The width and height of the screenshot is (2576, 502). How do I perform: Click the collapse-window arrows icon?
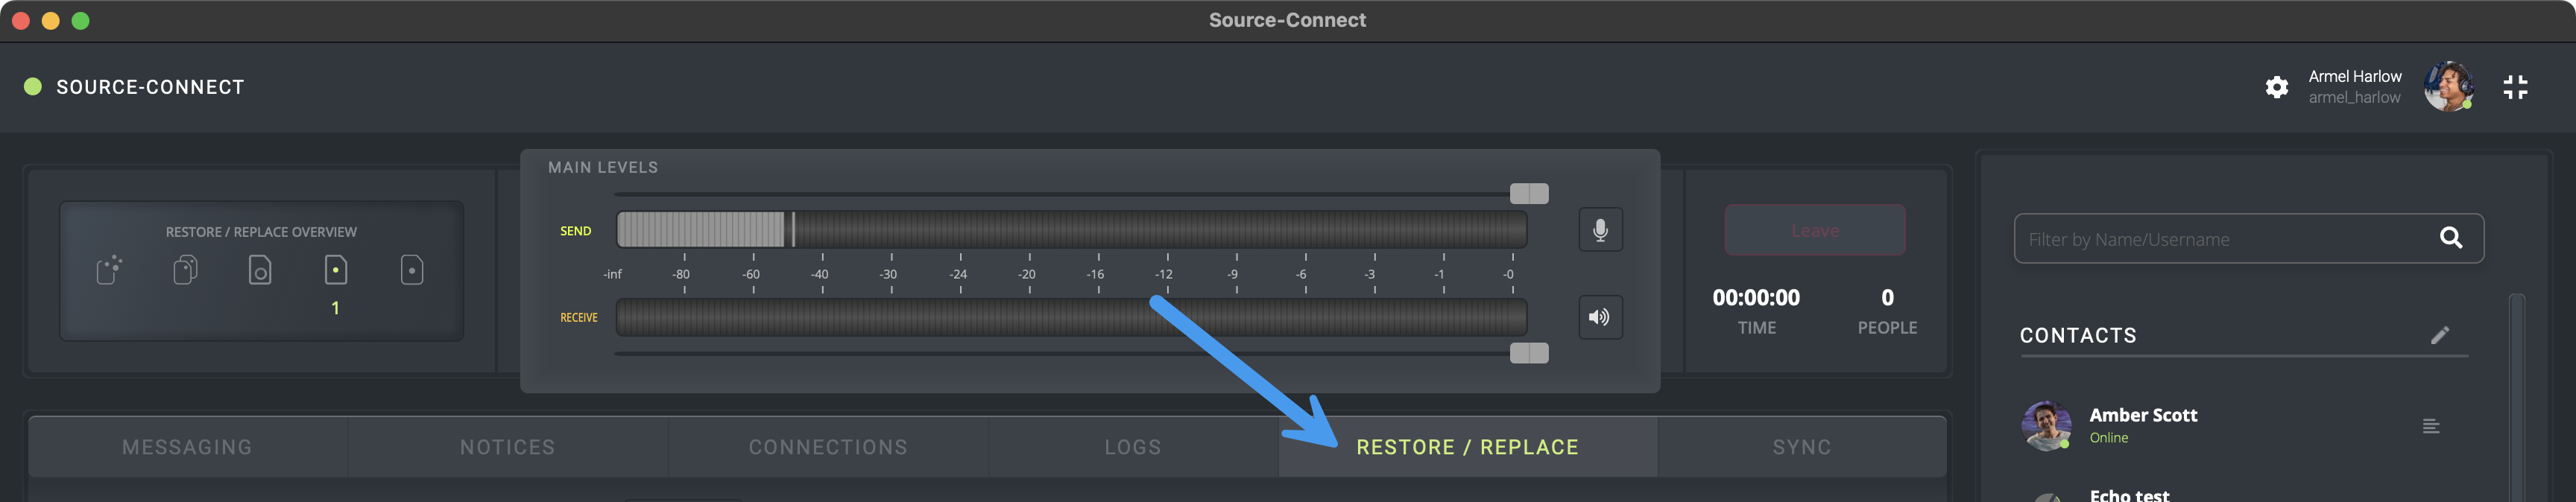[x=2515, y=87]
